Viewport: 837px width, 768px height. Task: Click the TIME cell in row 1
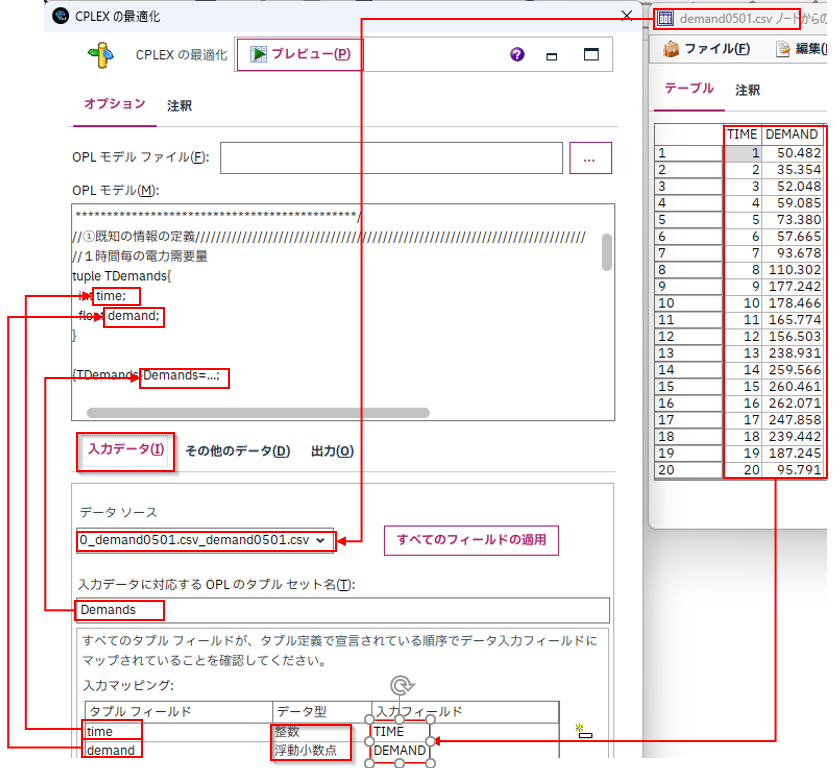pos(743,153)
